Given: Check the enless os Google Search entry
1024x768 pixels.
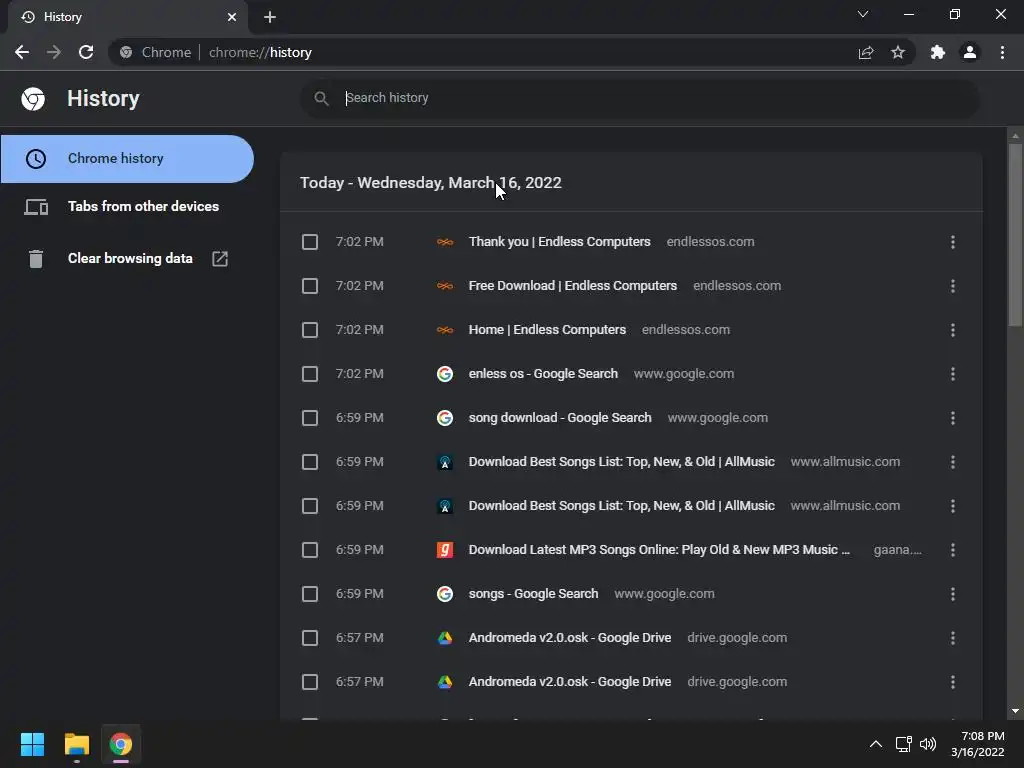Looking at the screenshot, I should 310,374.
